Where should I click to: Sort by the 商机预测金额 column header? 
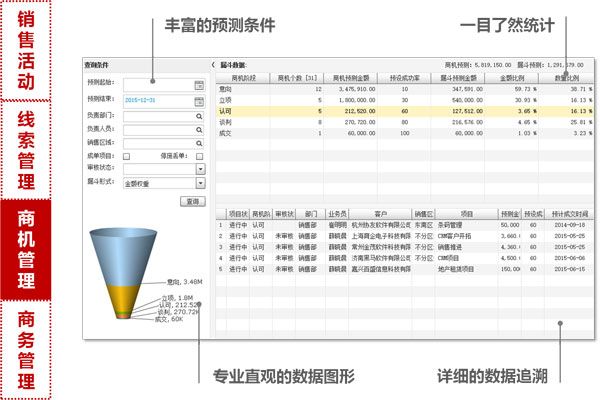[x=351, y=76]
